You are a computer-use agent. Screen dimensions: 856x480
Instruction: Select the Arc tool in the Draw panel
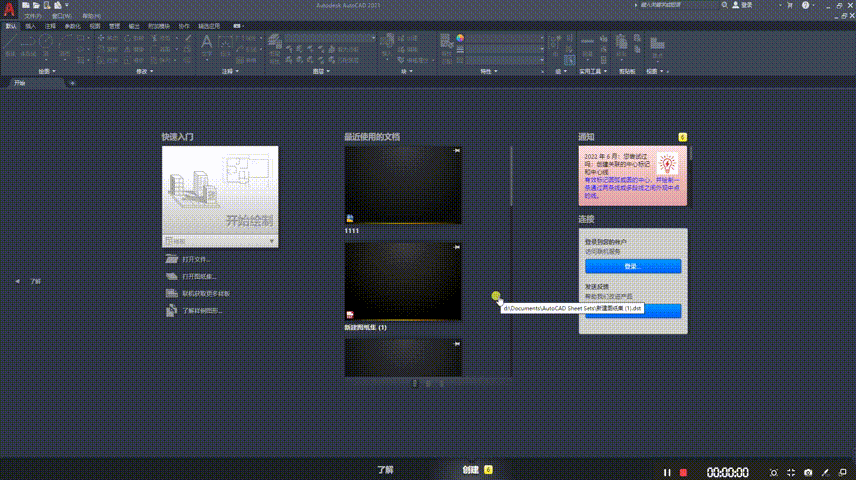coord(64,44)
